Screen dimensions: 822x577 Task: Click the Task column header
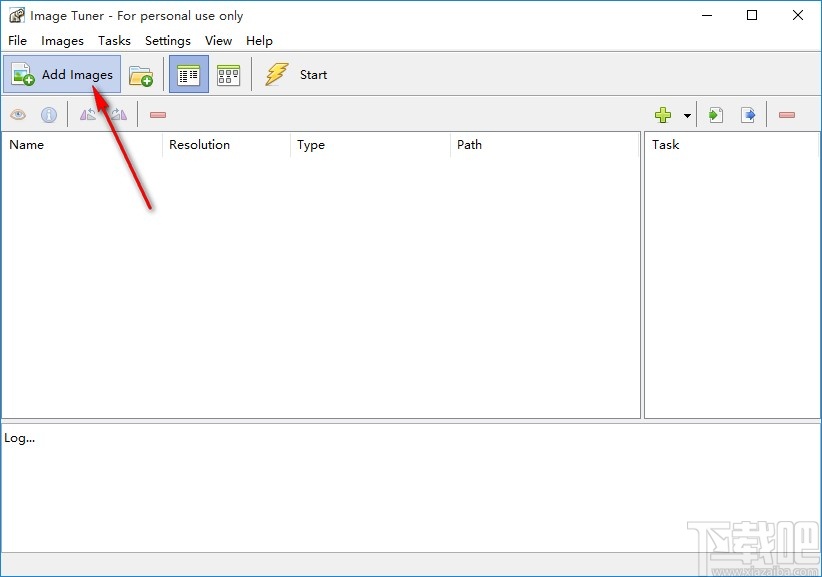pos(732,145)
